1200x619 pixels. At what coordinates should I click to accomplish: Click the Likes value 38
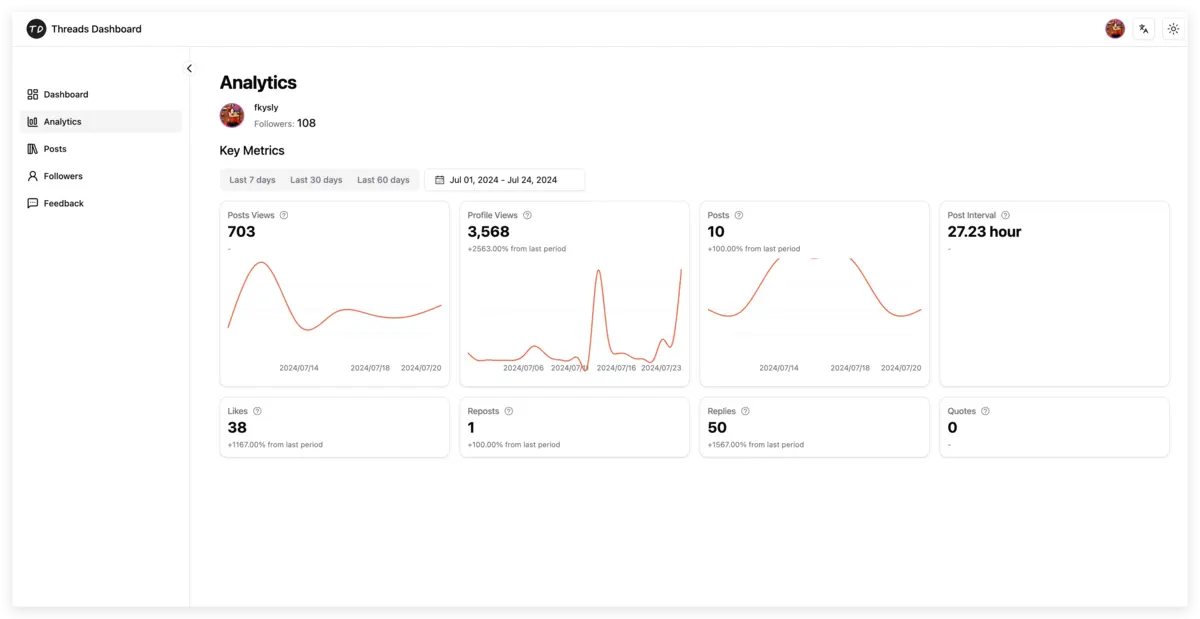point(237,427)
